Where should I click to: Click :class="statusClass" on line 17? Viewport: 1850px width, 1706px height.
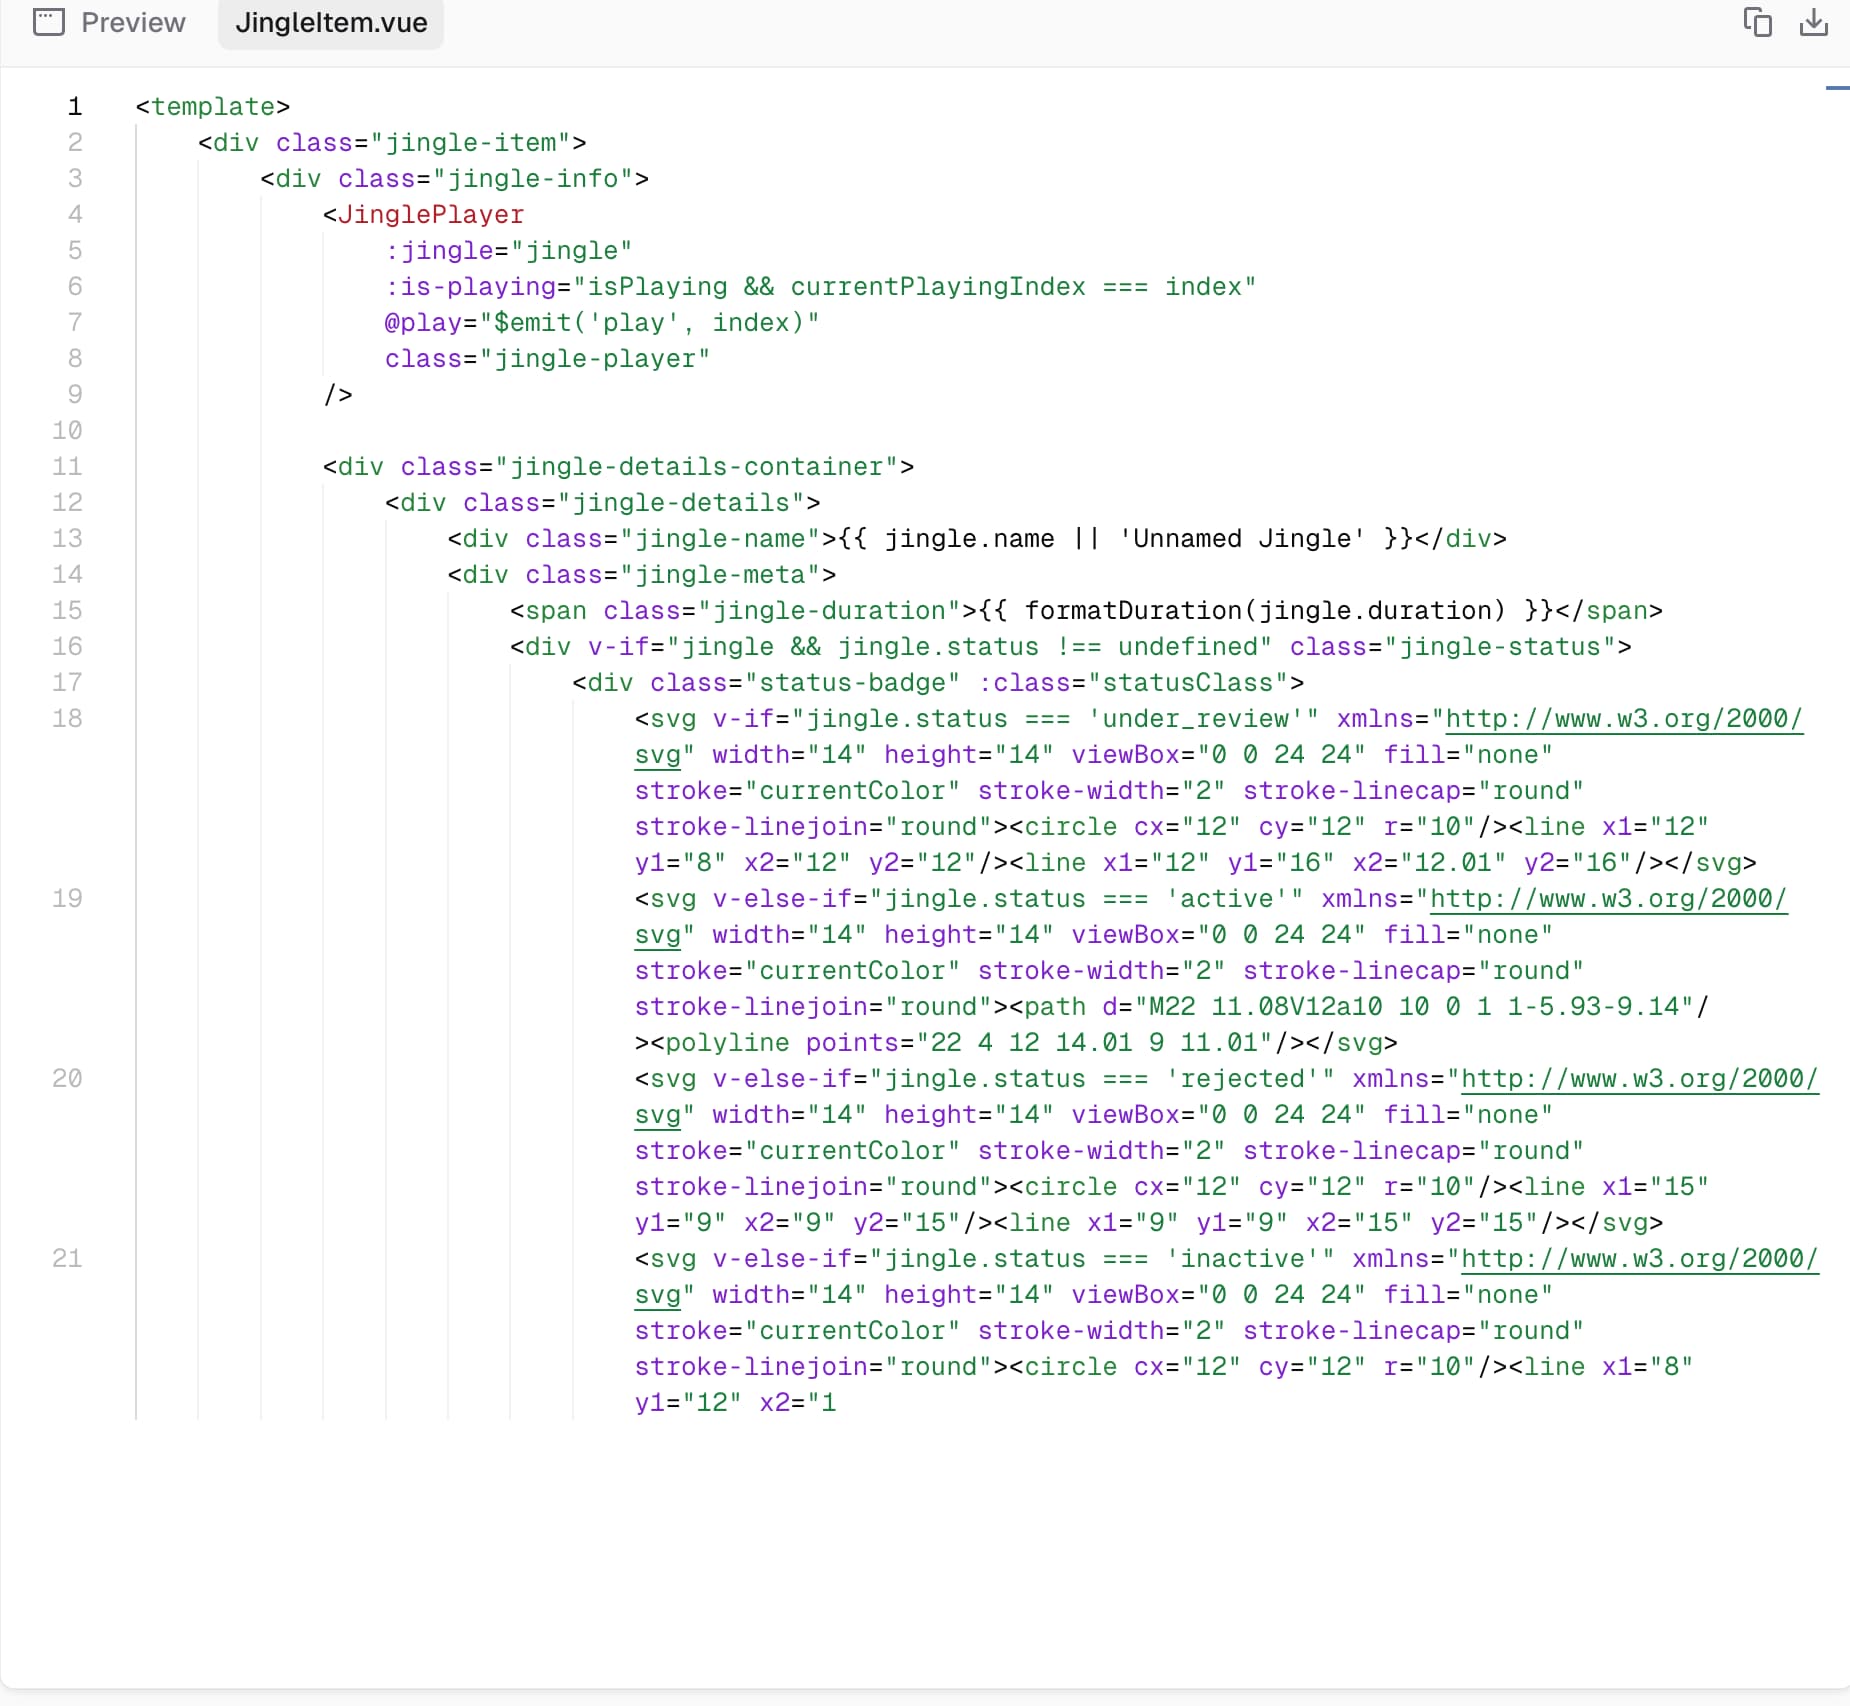point(1133,683)
